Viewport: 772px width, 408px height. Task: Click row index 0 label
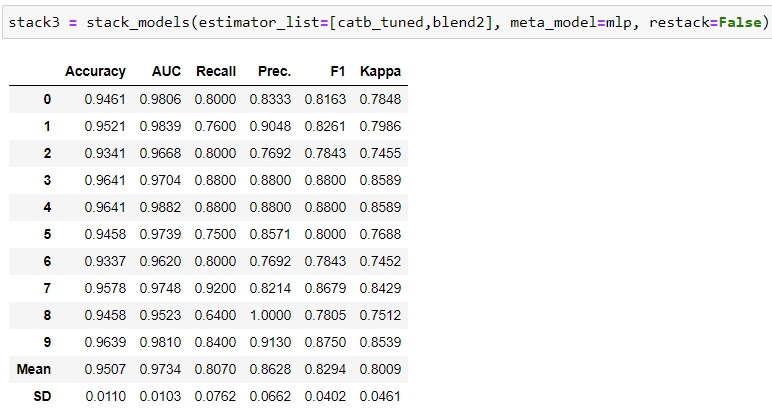click(x=47, y=99)
